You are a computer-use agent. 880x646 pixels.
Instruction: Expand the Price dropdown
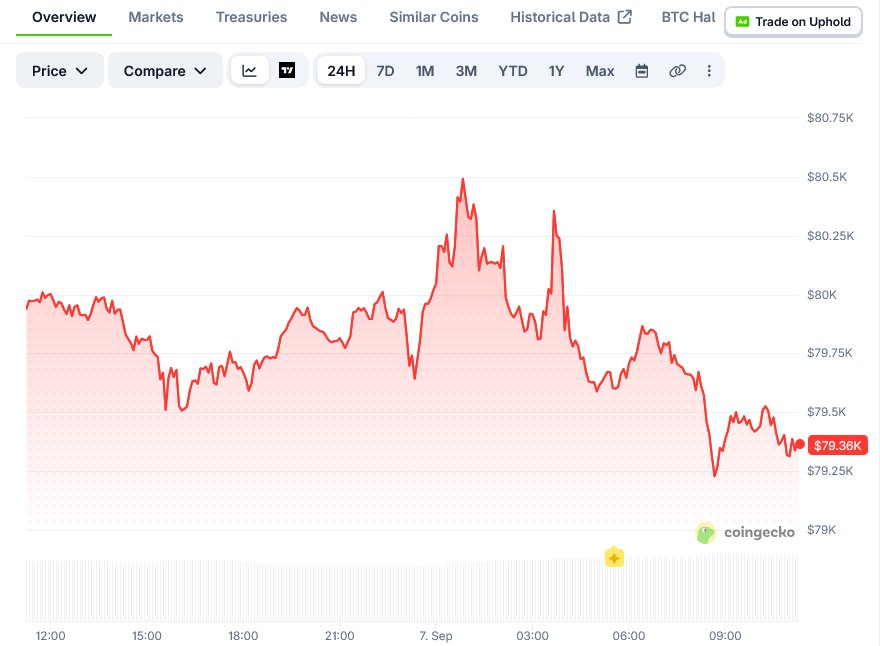pos(59,71)
